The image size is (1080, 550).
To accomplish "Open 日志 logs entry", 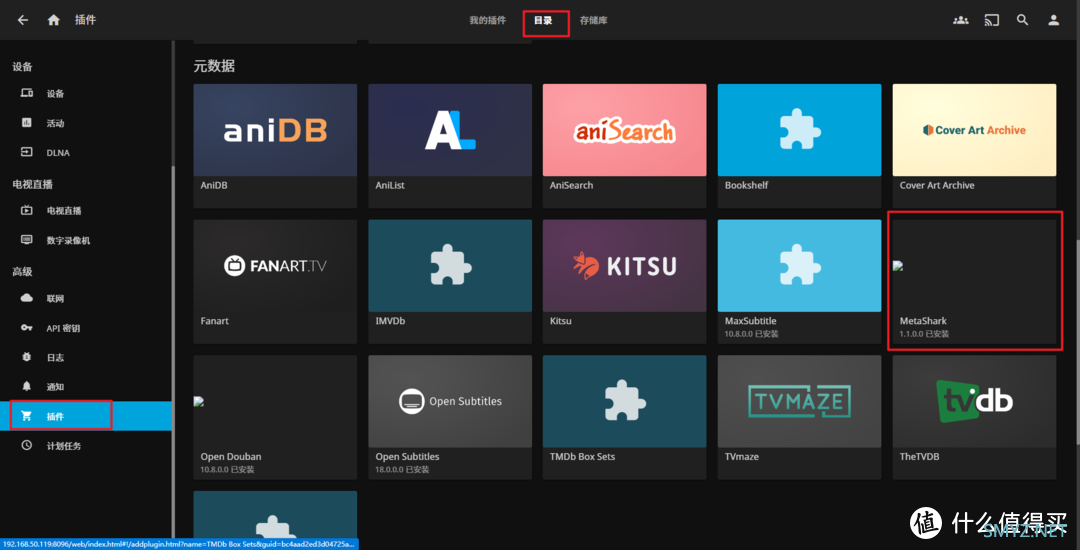I will point(85,357).
